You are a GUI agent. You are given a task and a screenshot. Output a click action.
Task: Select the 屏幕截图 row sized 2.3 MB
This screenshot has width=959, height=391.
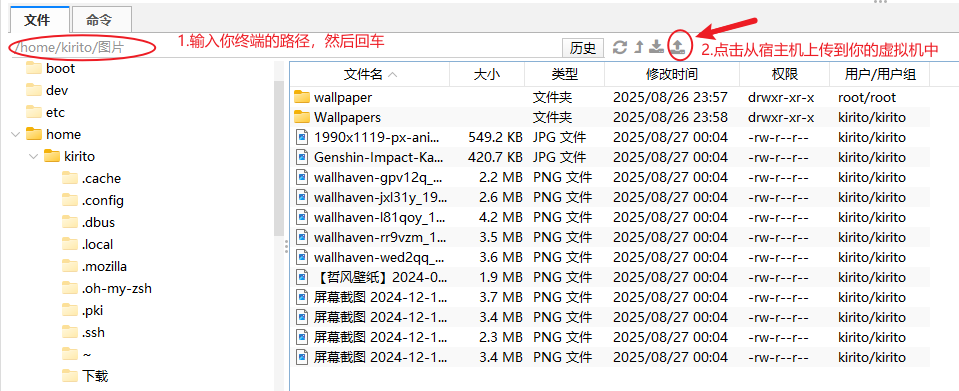pos(610,337)
